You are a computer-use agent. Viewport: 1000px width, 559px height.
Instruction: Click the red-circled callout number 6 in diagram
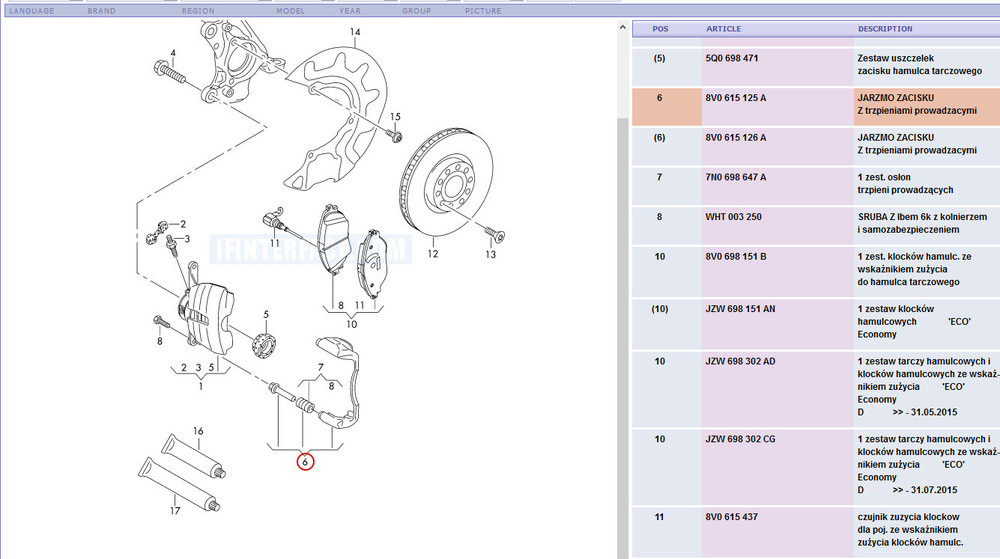(x=306, y=462)
